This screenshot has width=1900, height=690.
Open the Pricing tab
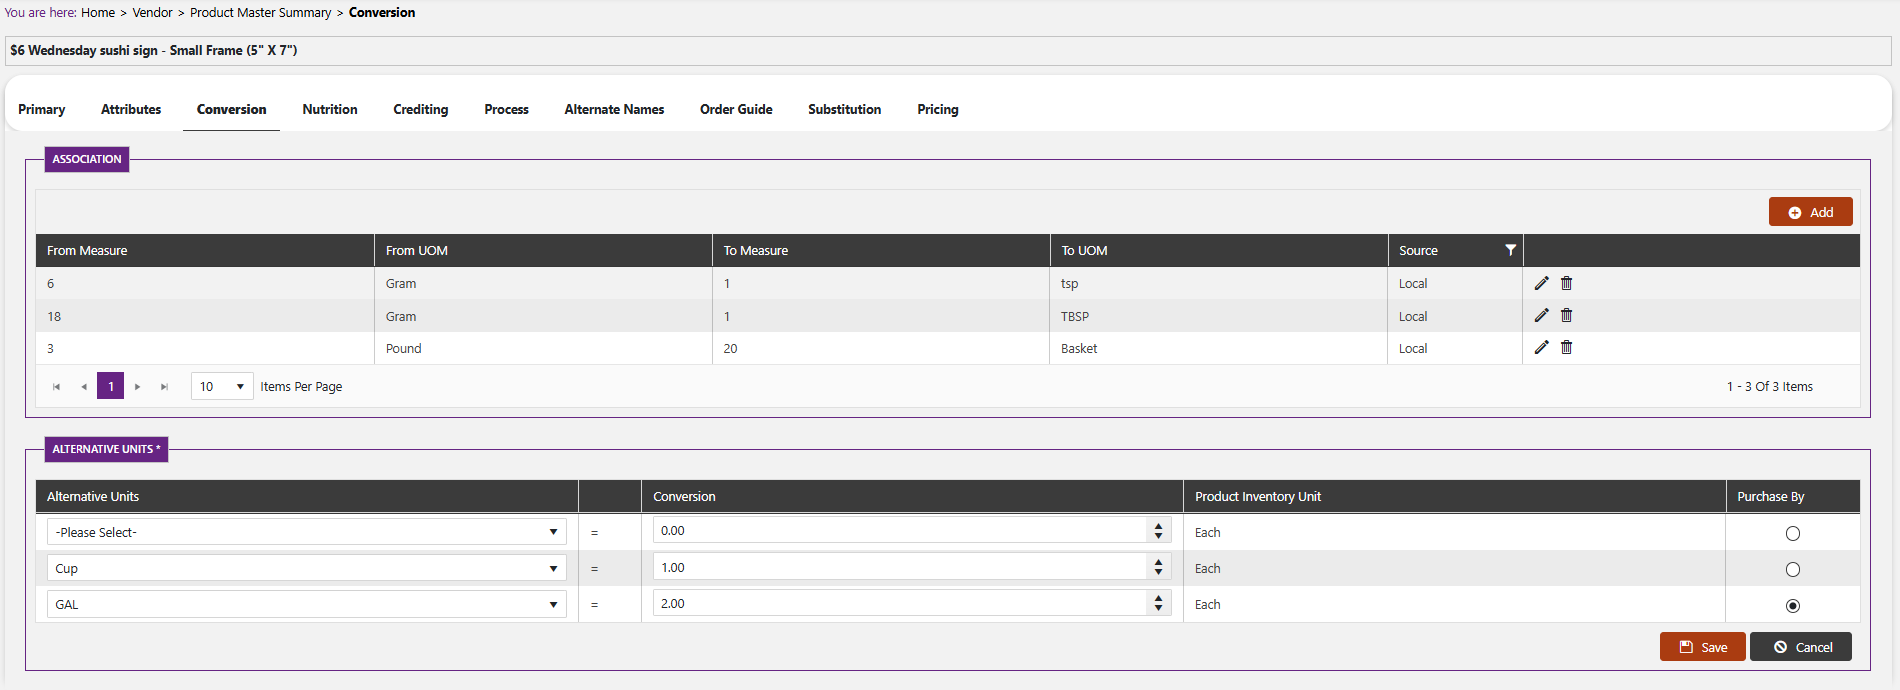pos(938,109)
